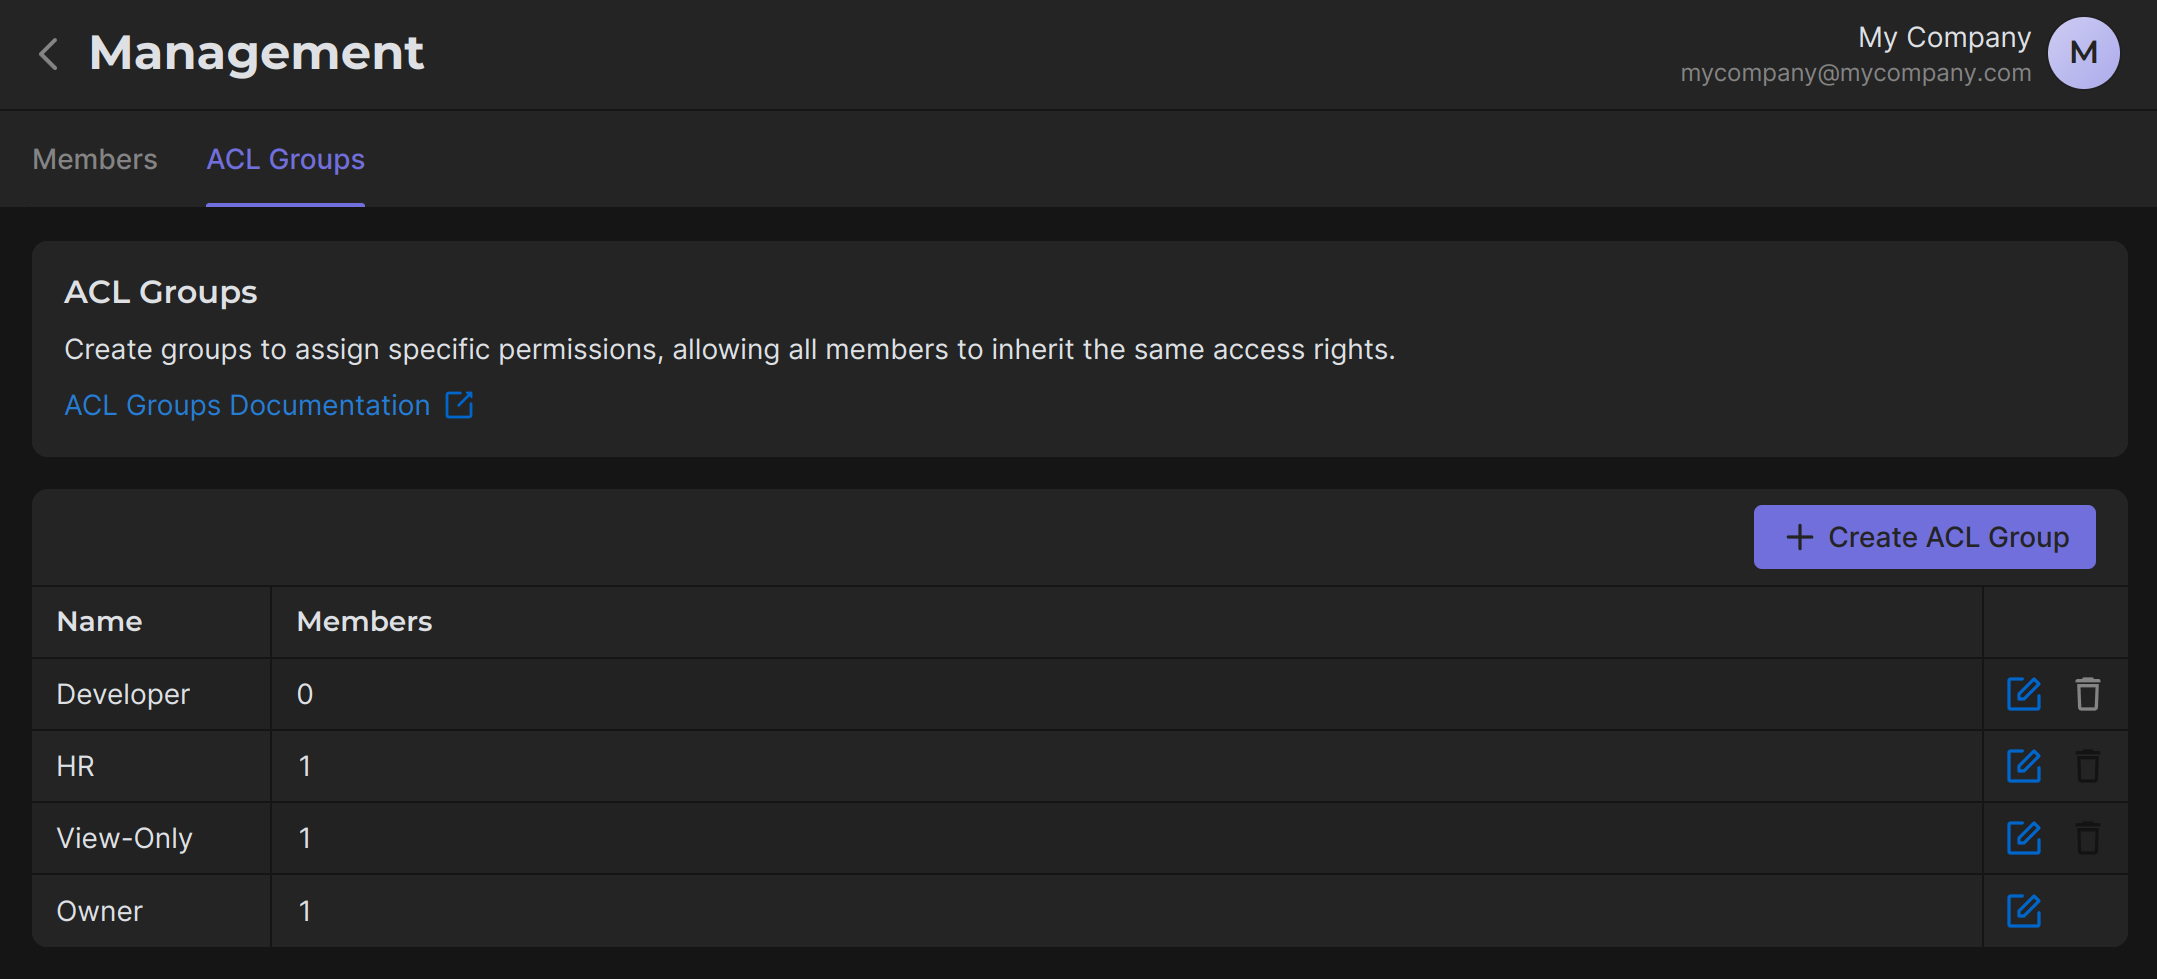Select the ACL Groups tab
Viewport: 2157px width, 979px height.
pos(285,160)
